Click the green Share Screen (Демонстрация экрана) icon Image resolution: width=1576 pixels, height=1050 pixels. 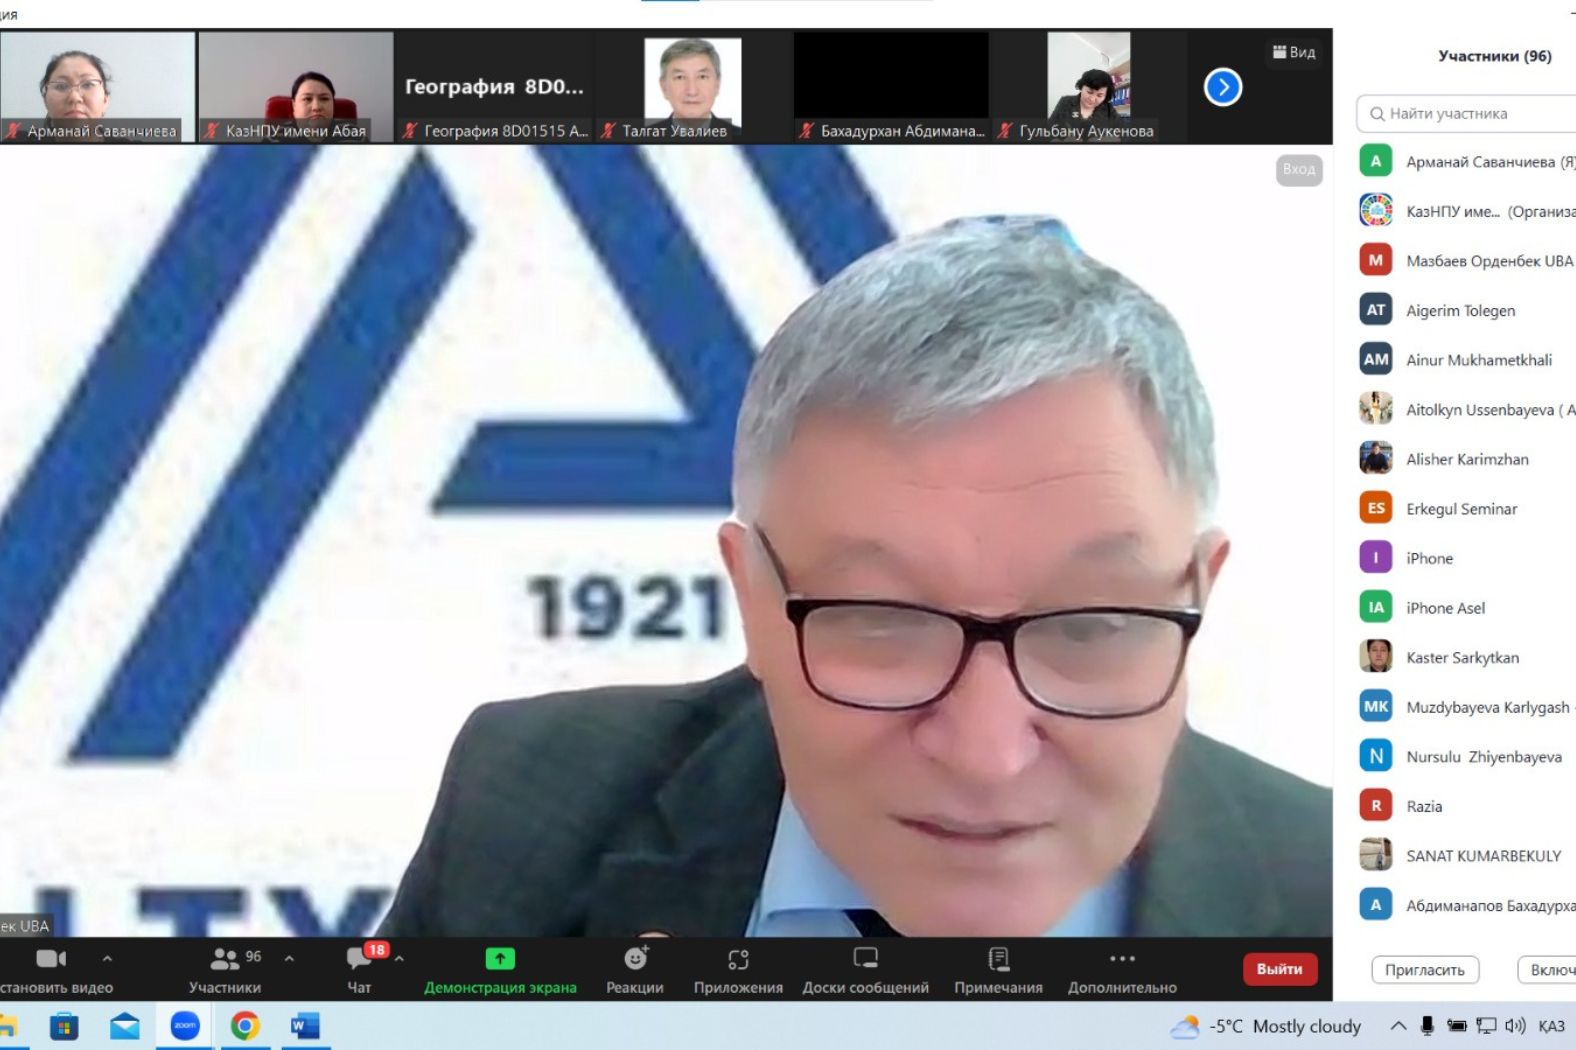pos(500,959)
